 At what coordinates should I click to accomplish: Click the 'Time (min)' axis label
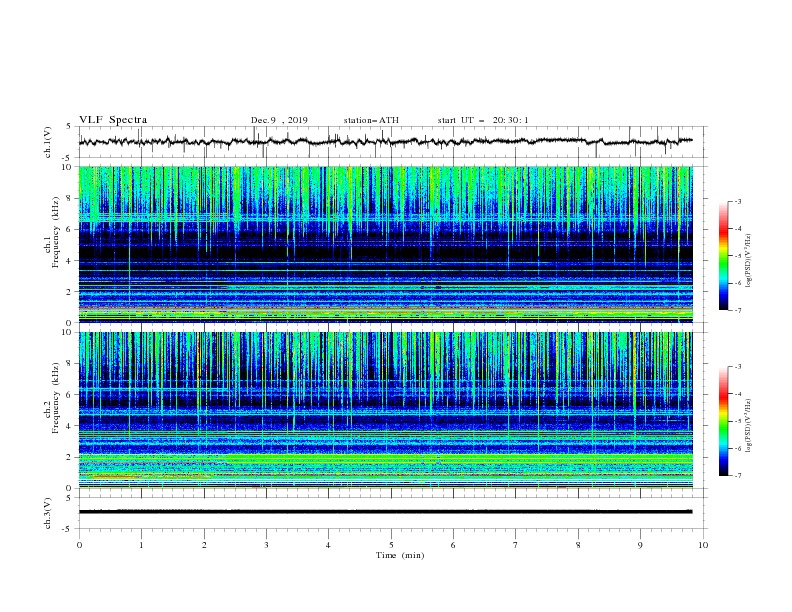click(x=400, y=555)
